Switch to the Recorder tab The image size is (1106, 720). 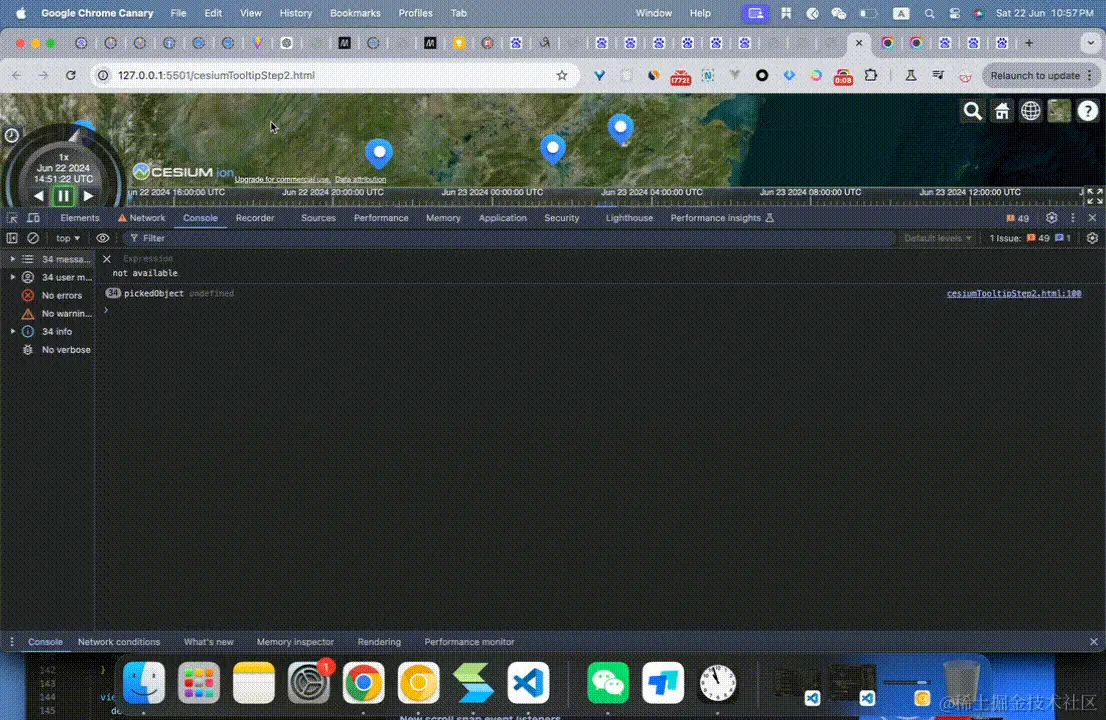(x=255, y=218)
